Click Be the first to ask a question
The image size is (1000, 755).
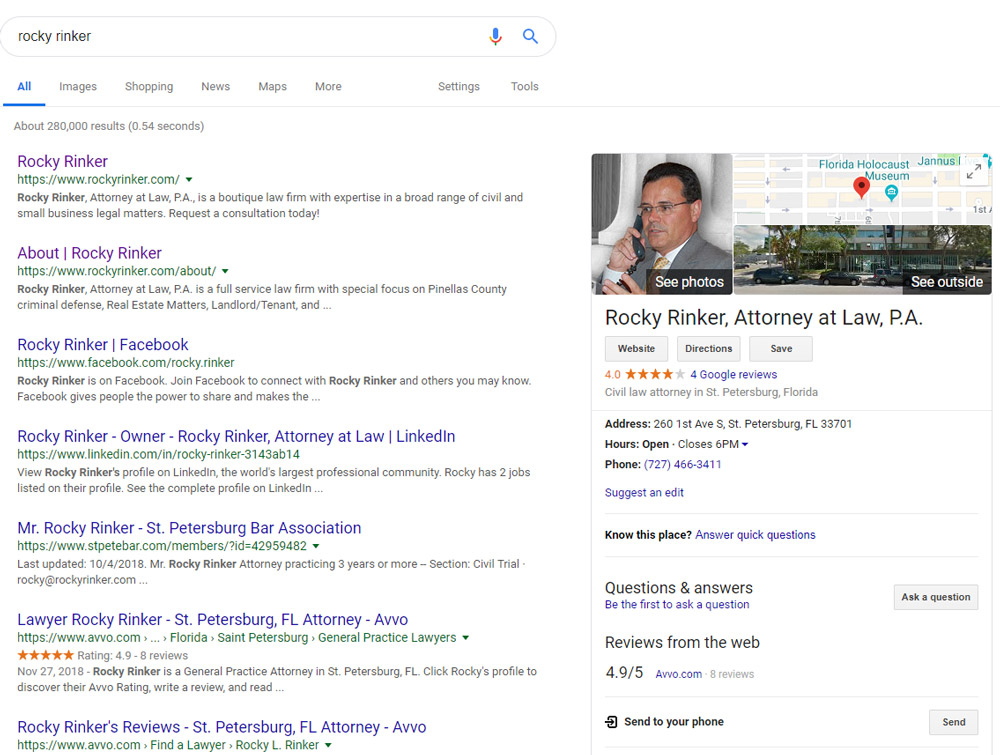(x=677, y=605)
